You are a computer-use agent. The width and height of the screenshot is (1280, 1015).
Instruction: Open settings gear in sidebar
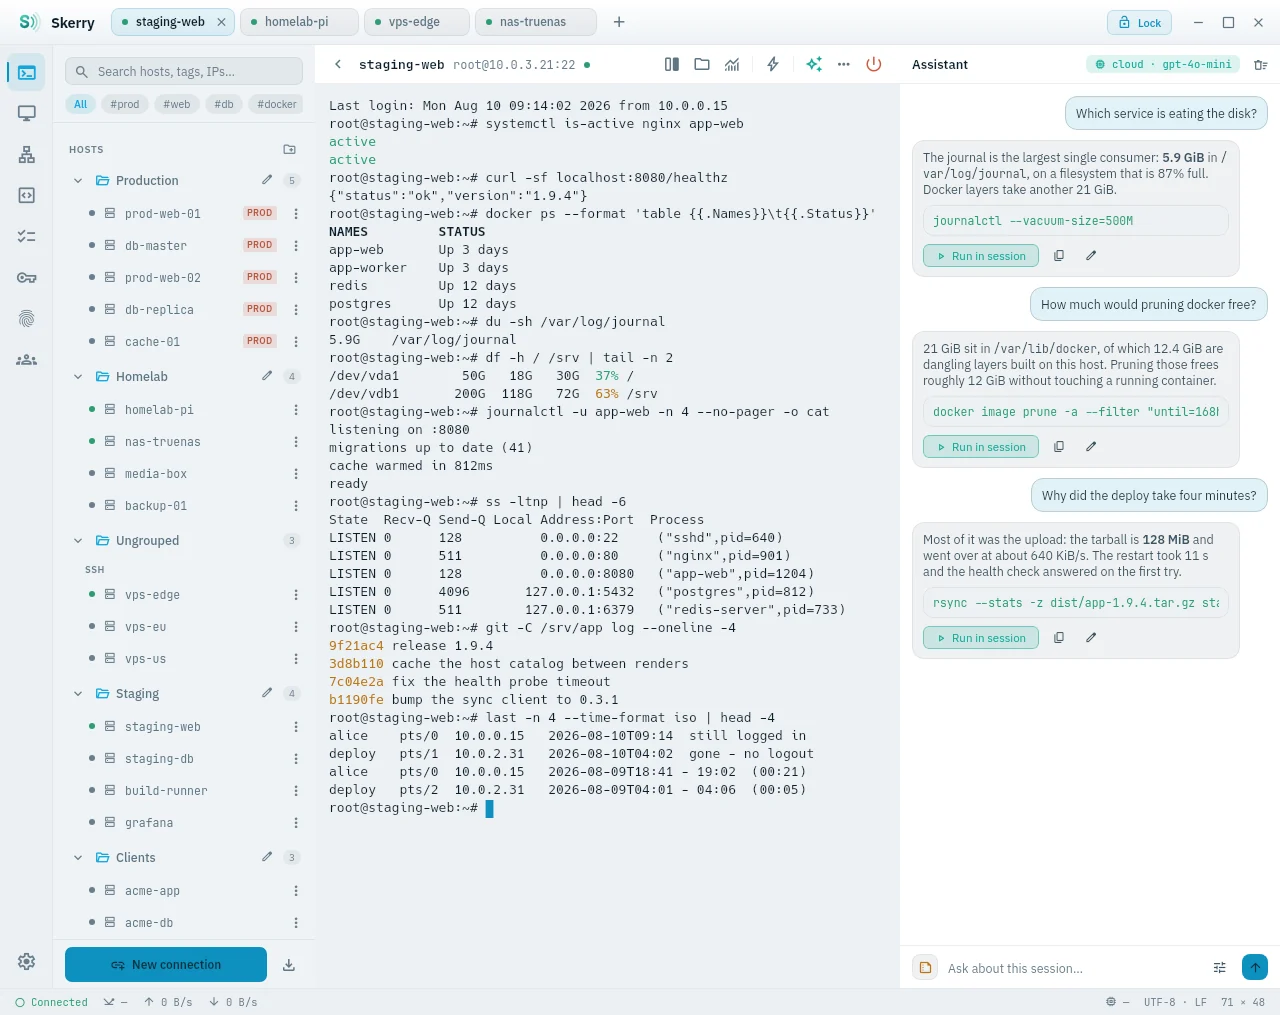click(x=27, y=961)
